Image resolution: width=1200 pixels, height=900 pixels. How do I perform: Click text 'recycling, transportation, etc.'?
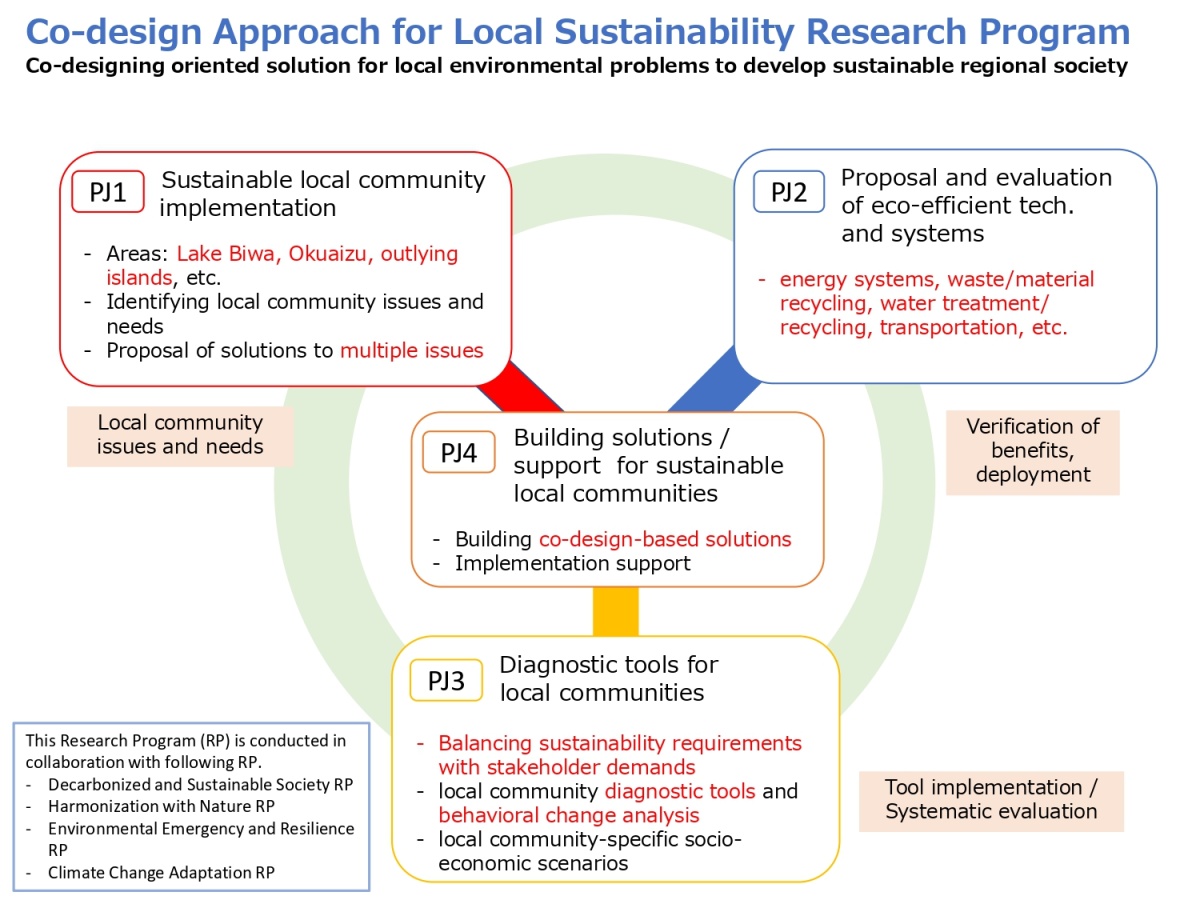(x=924, y=327)
